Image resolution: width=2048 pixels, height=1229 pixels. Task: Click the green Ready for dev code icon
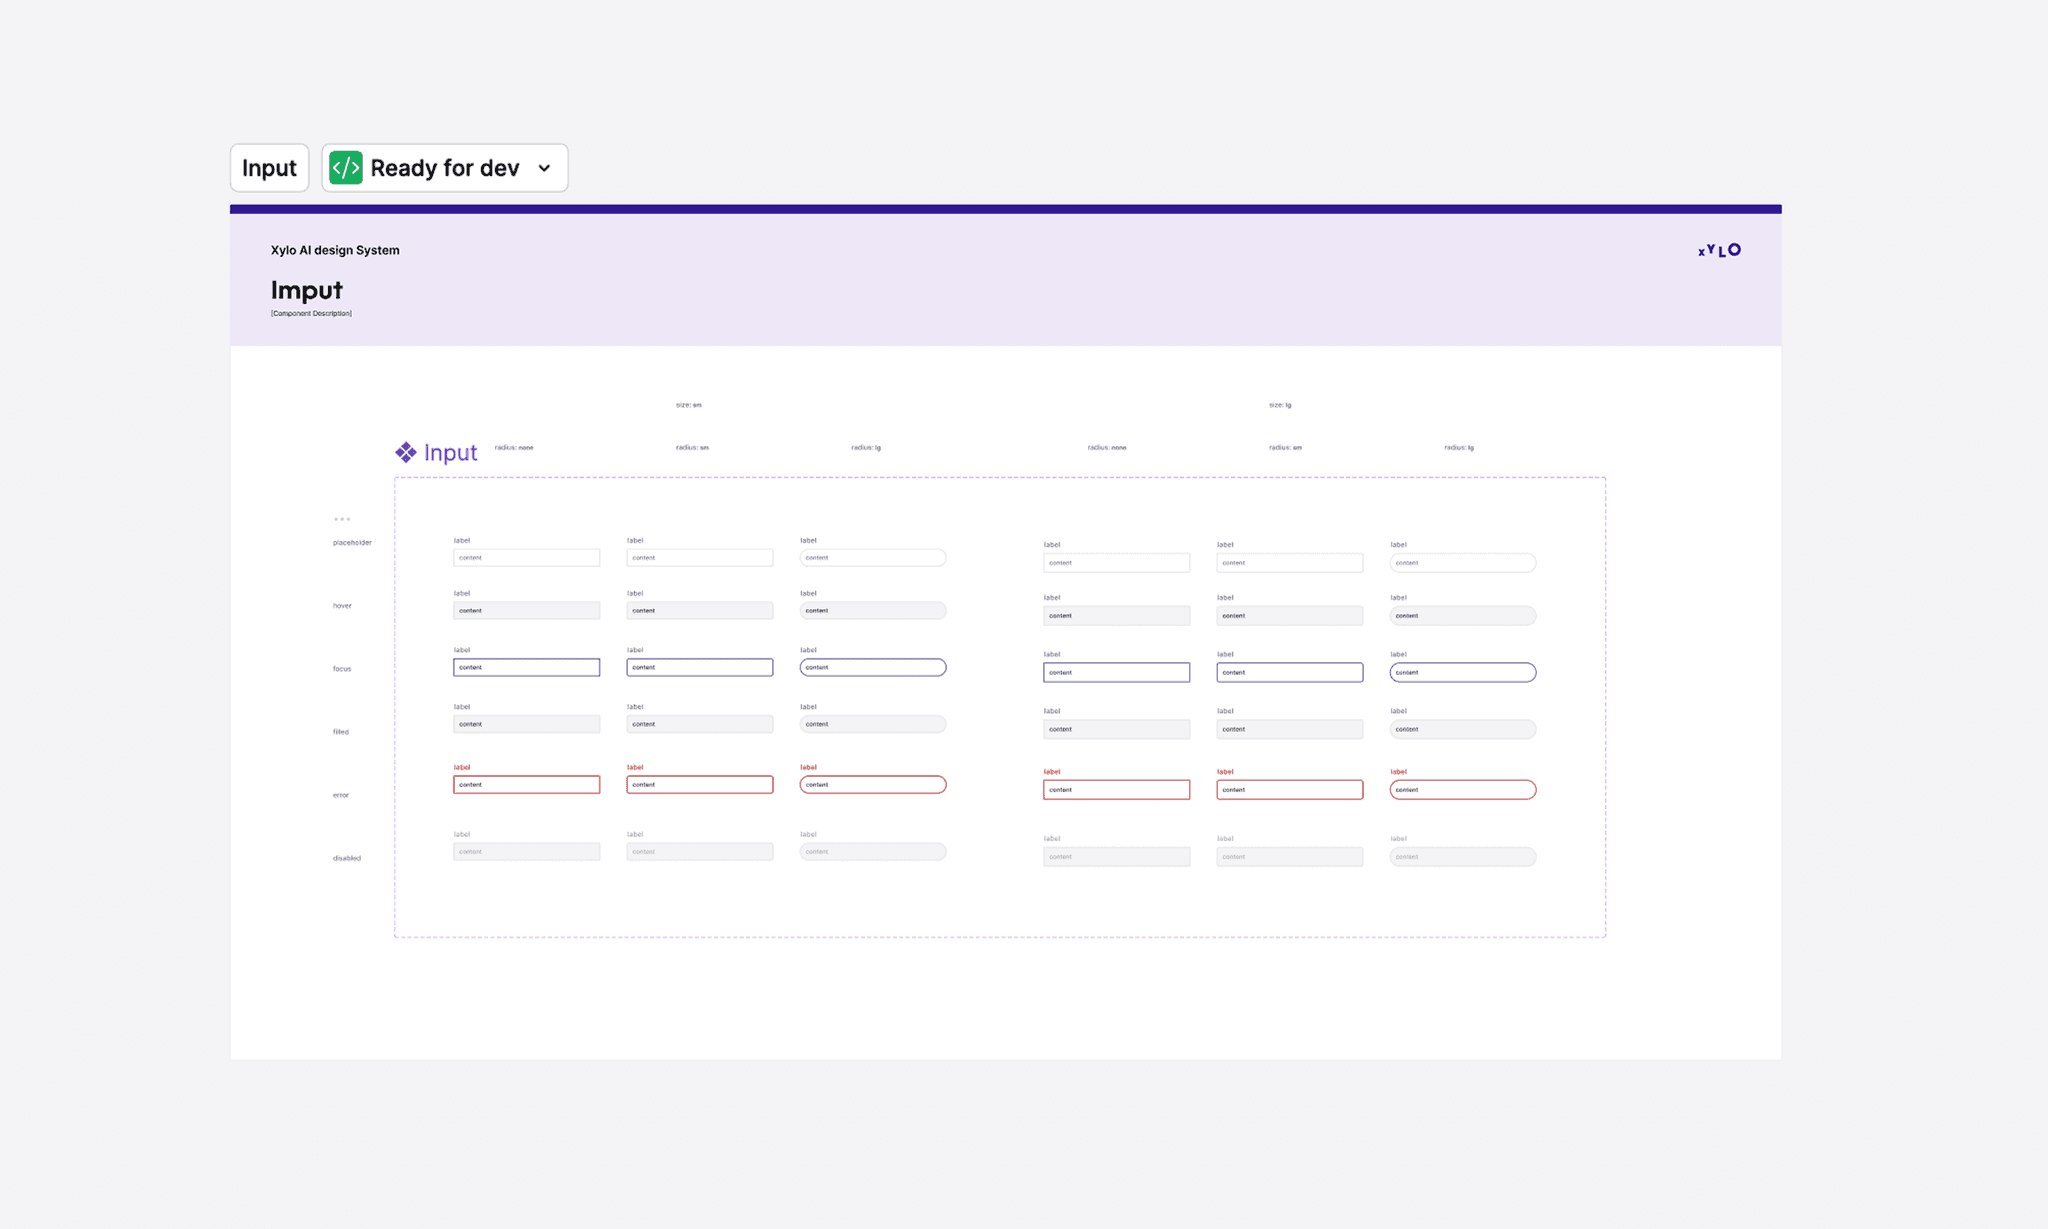click(346, 168)
